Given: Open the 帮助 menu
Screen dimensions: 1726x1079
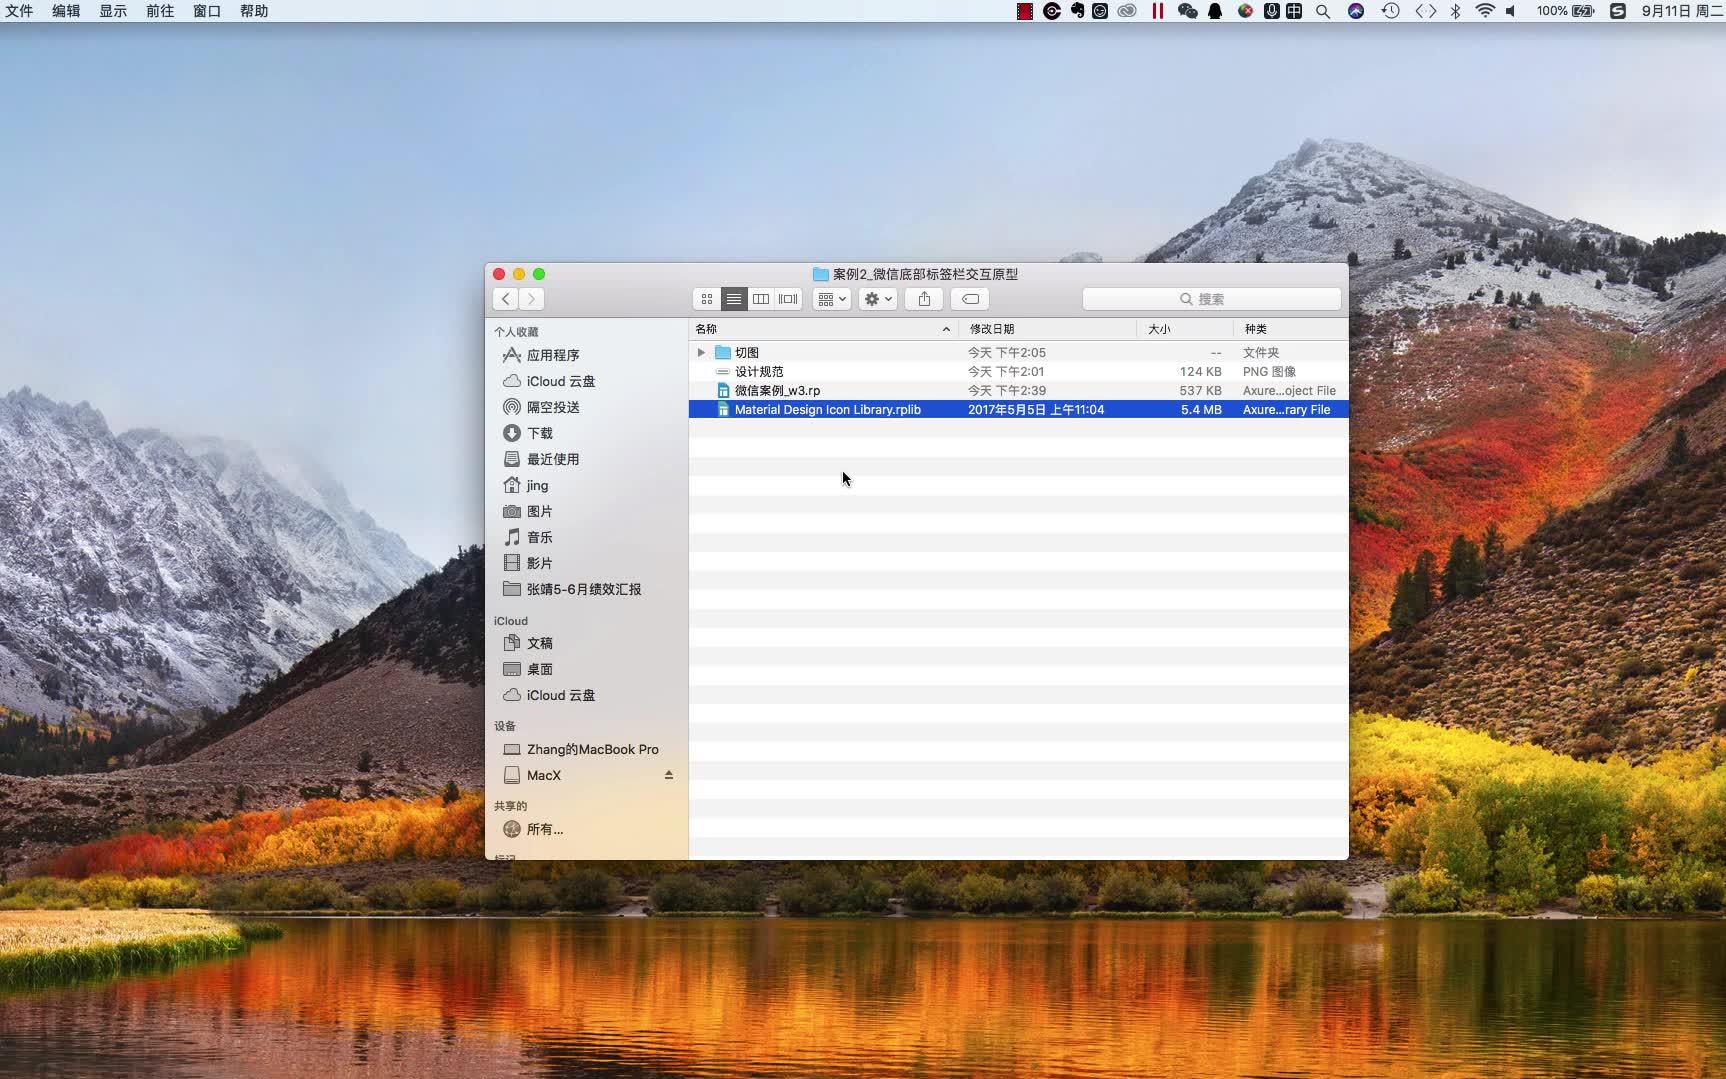Looking at the screenshot, I should click(x=254, y=11).
